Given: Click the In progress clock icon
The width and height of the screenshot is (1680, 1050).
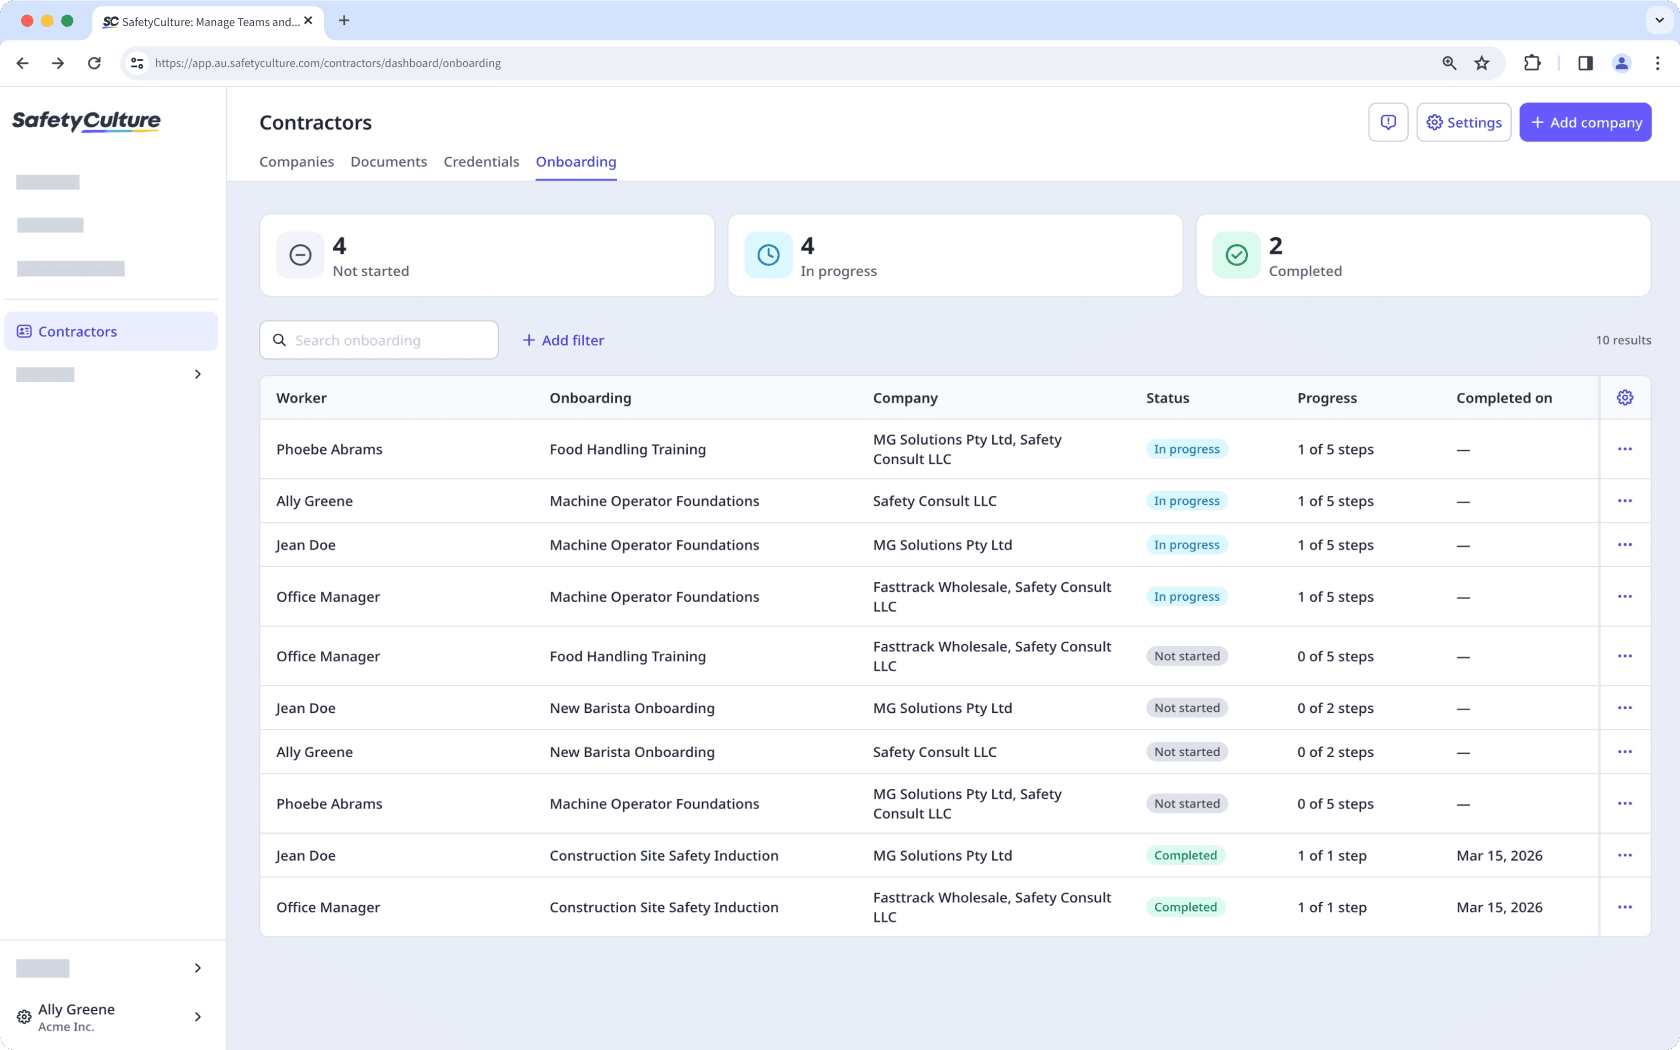Looking at the screenshot, I should tap(768, 255).
